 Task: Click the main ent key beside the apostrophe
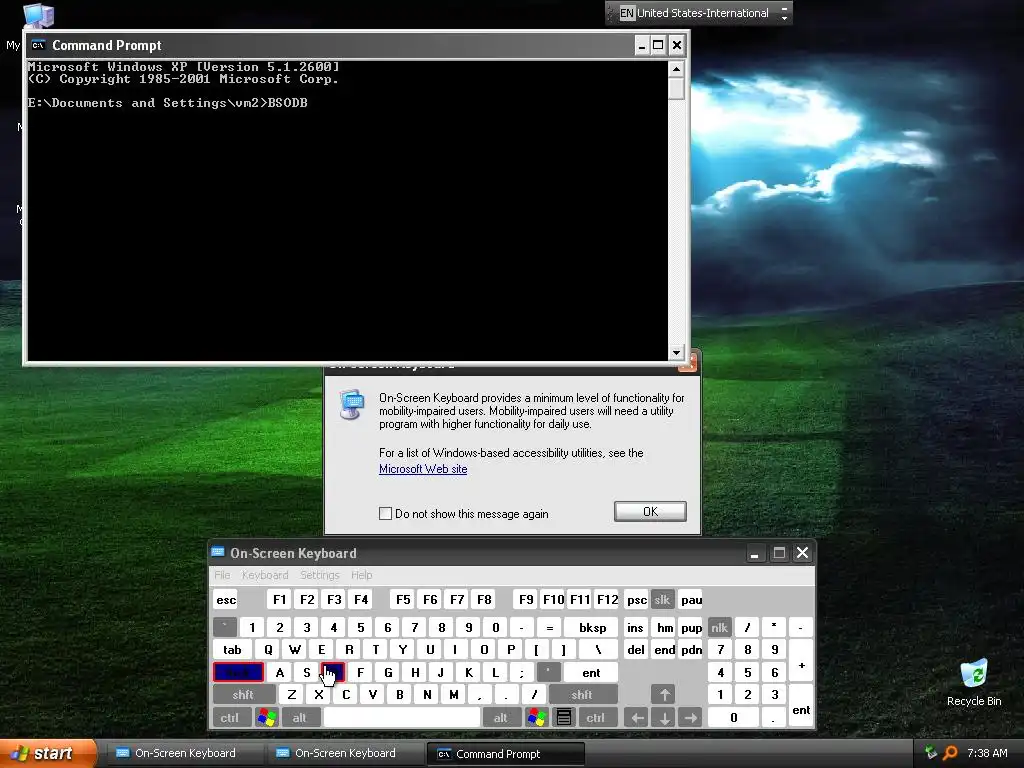tap(591, 672)
